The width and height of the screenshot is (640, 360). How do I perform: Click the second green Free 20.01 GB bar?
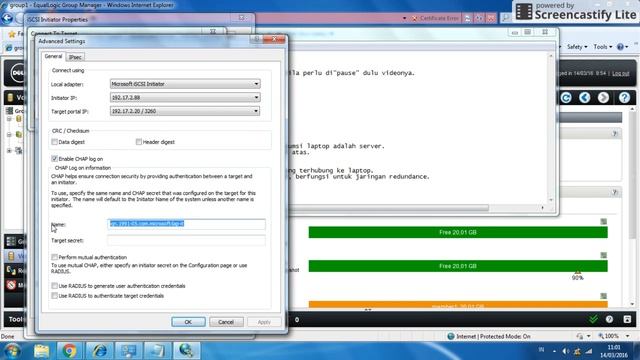tap(458, 266)
